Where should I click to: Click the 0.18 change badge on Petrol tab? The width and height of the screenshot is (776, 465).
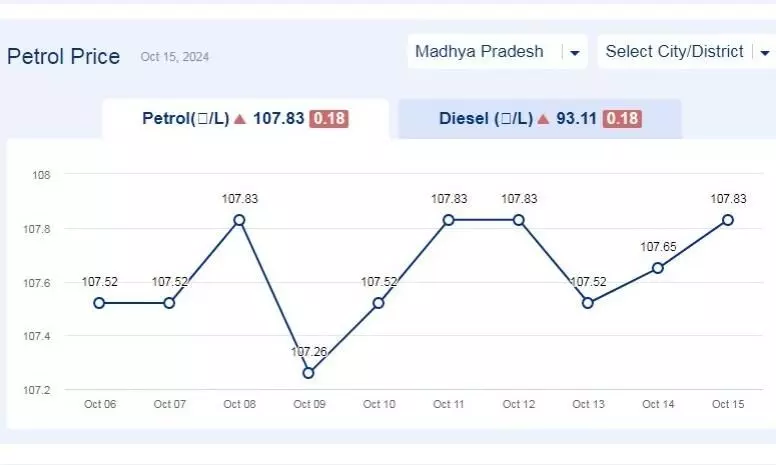pyautogui.click(x=329, y=119)
